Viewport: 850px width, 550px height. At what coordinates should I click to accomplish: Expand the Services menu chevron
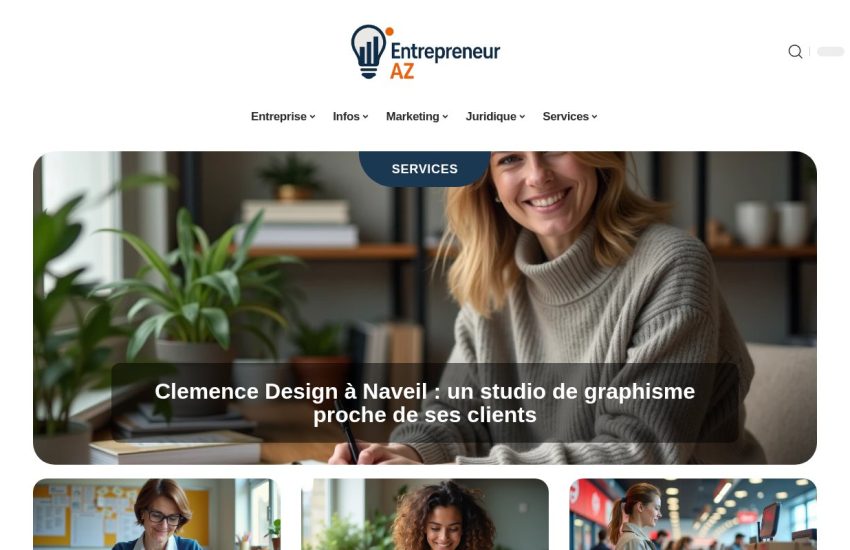pyautogui.click(x=594, y=117)
